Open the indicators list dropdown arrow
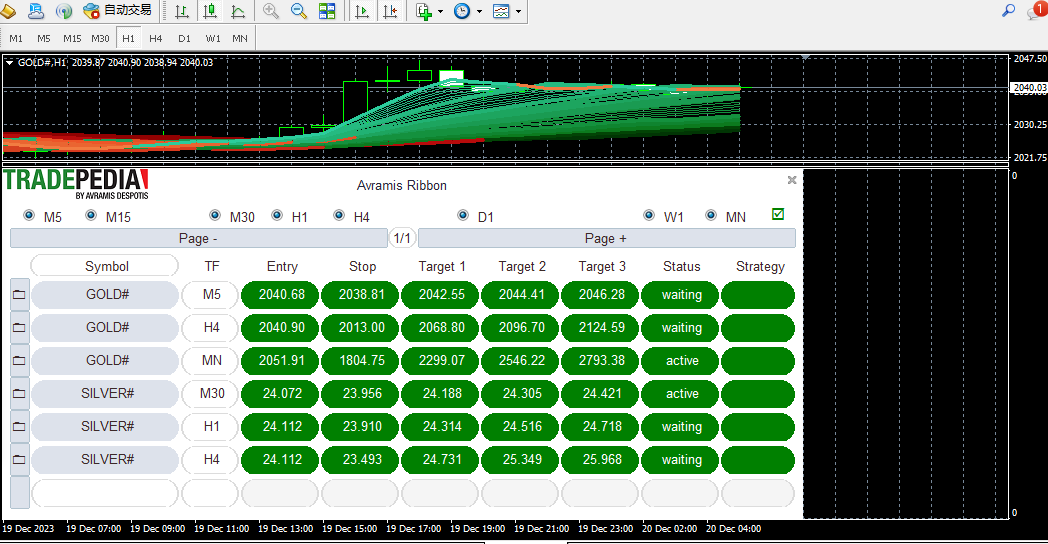This screenshot has height=544, width=1048. 440,12
